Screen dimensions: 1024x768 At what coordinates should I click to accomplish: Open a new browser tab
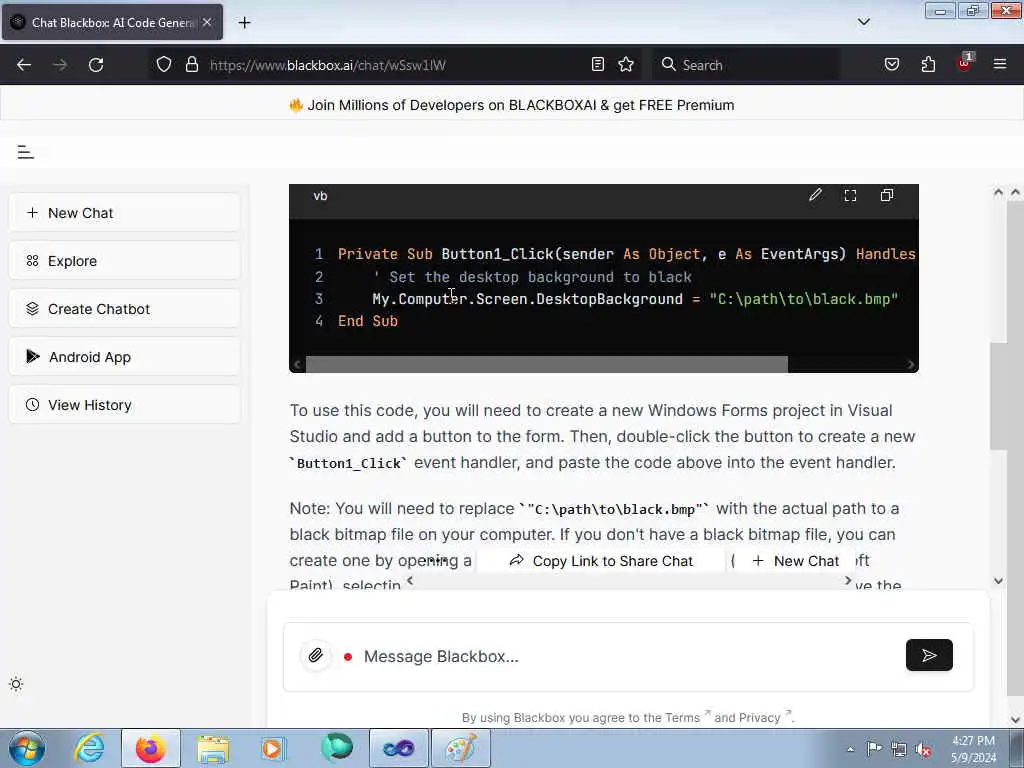pos(244,23)
